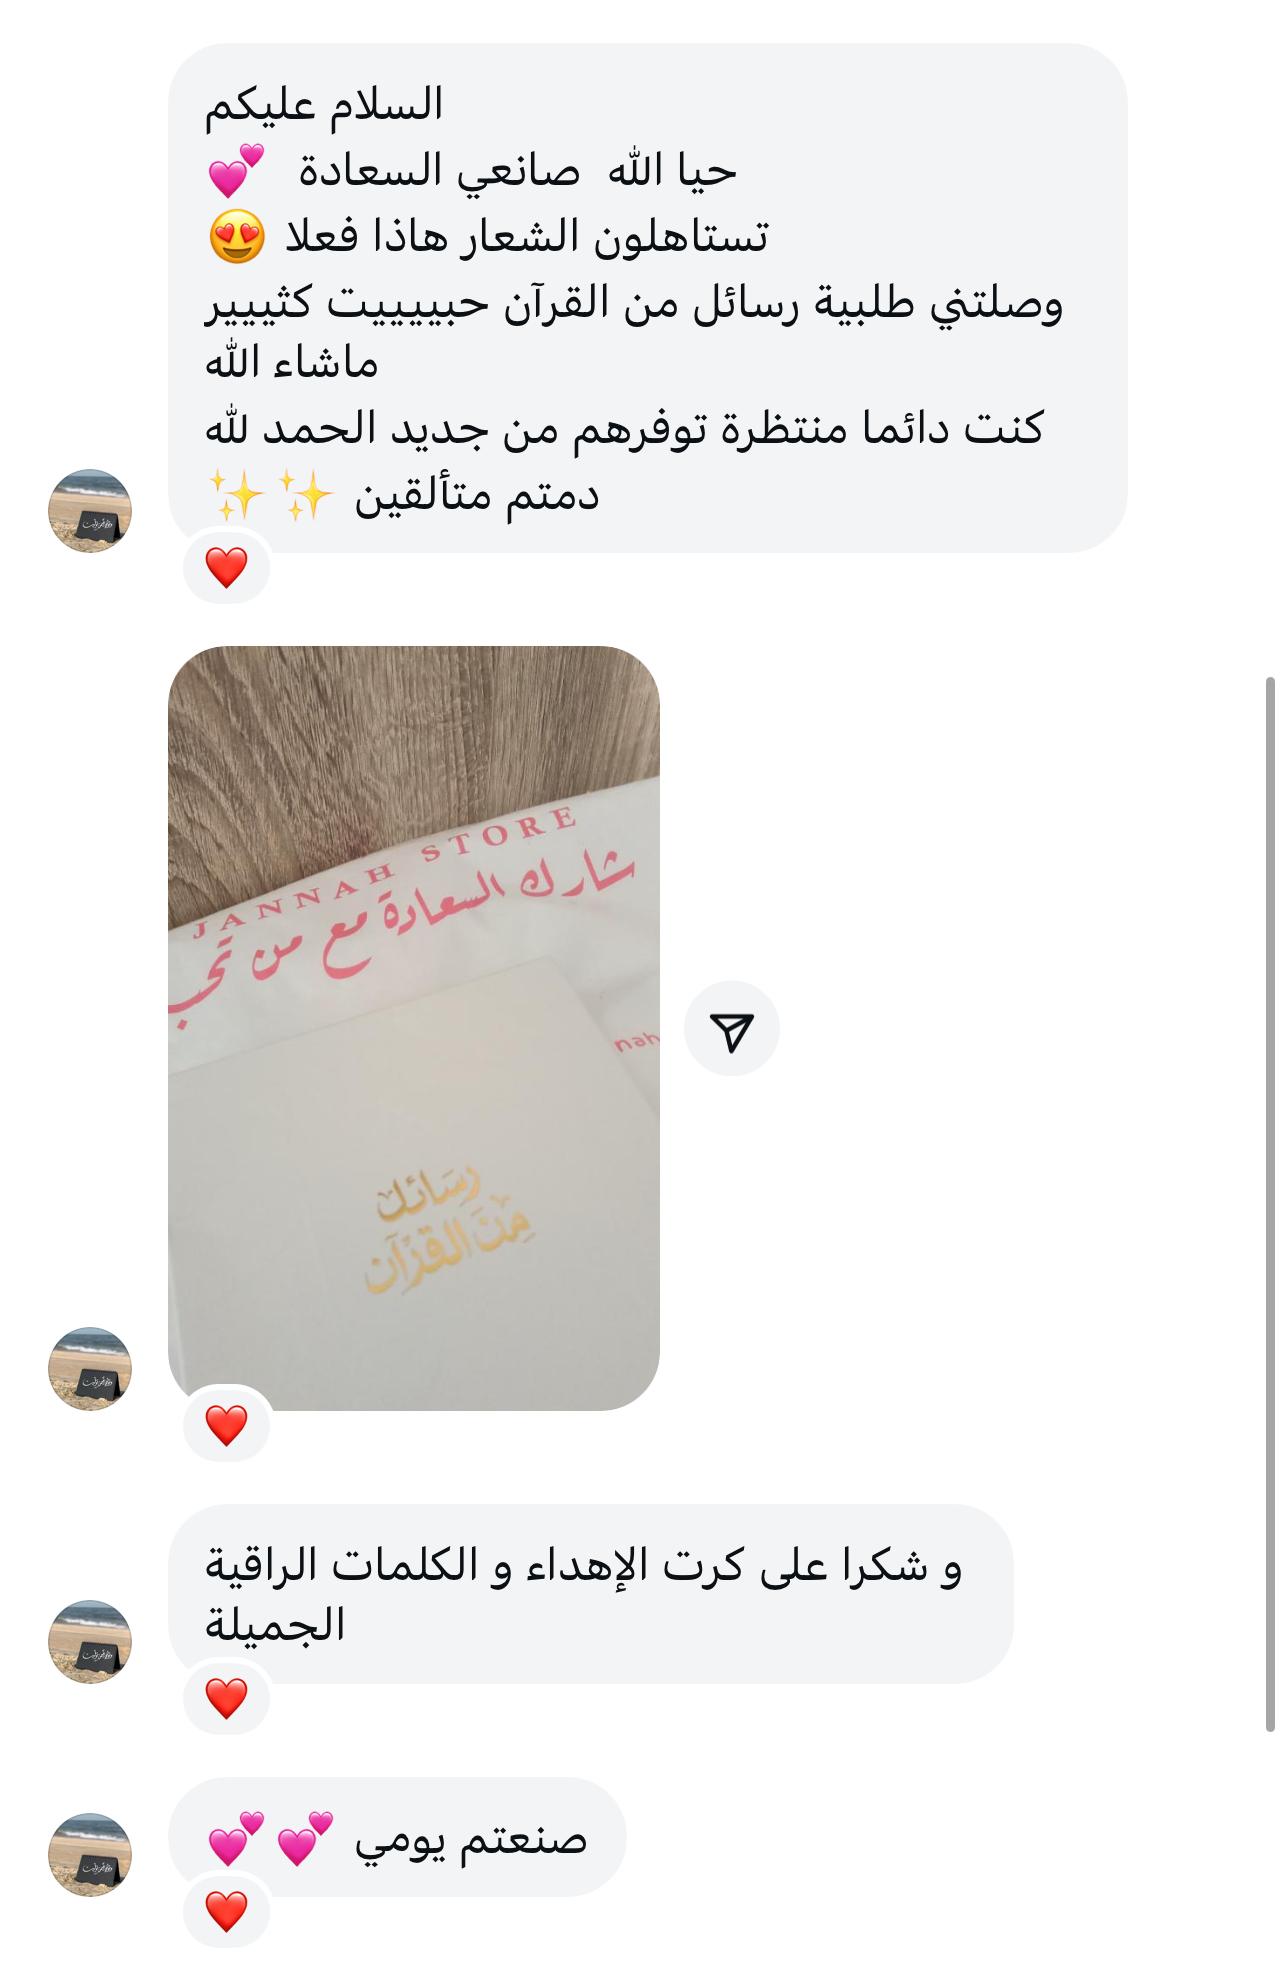Open sender avatar beside the shared photo
This screenshot has height=1968, width=1284.
[x=90, y=1369]
